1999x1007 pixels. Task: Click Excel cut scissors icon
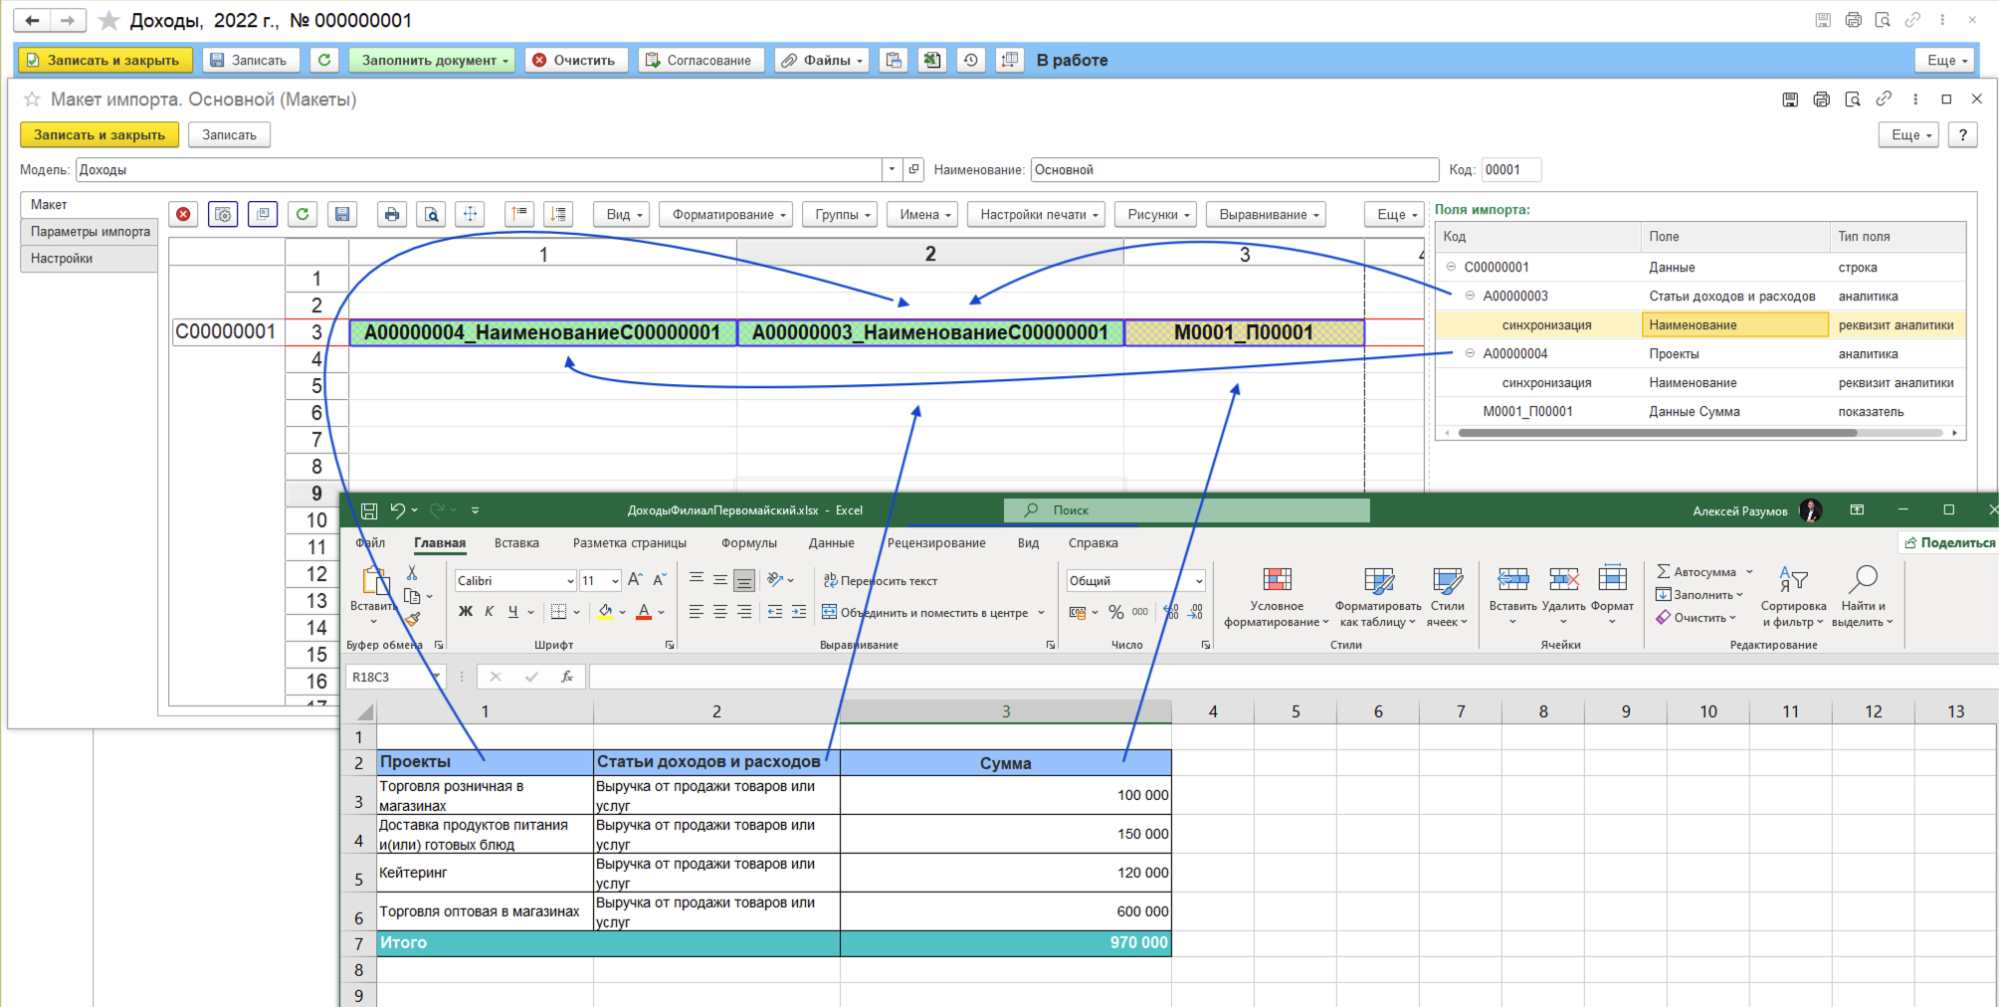412,573
